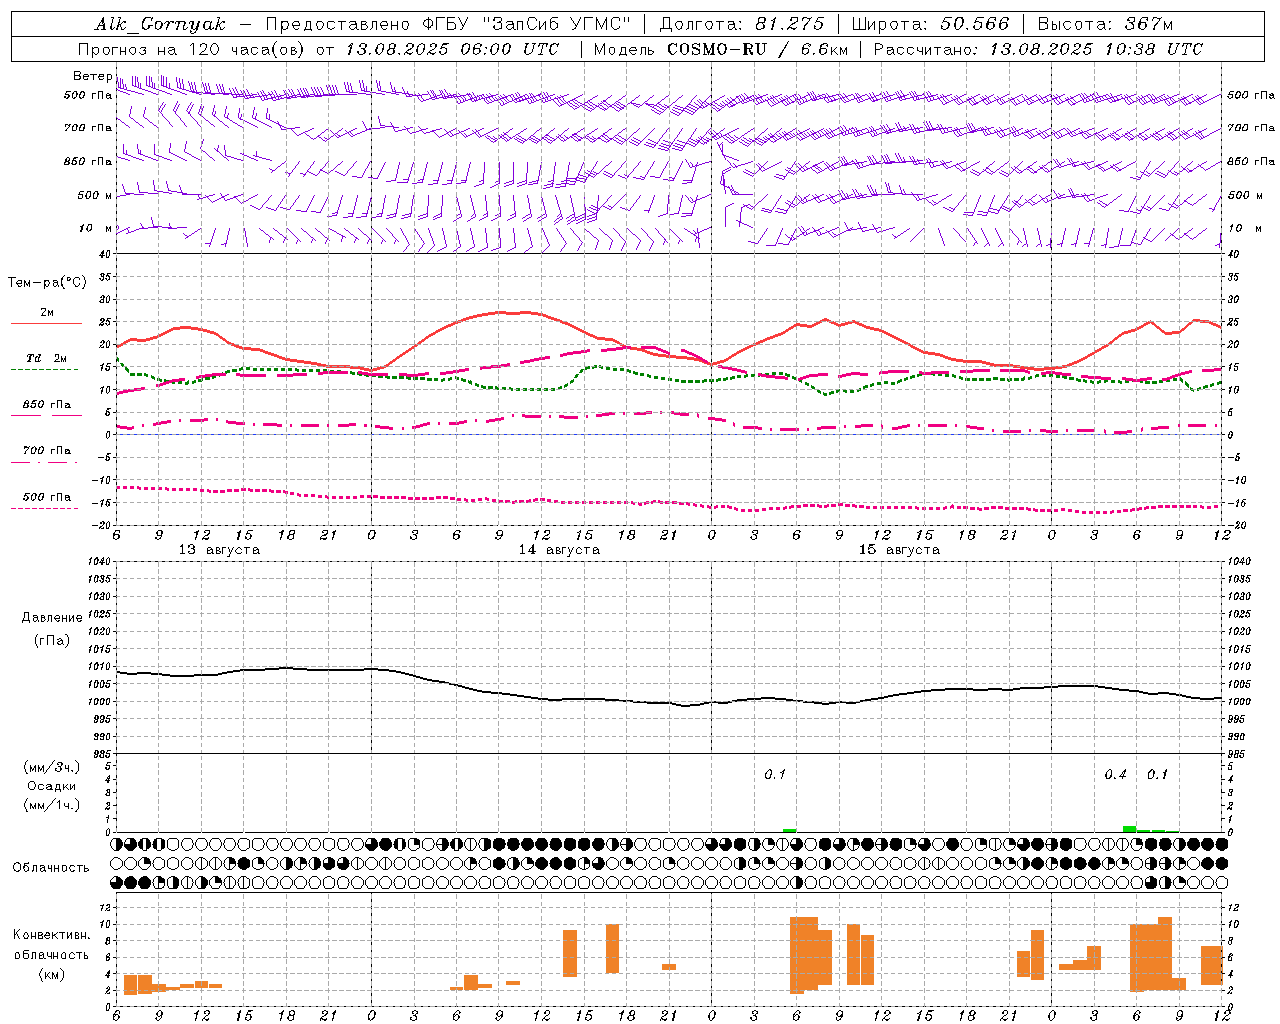
Task: Select the model label COSMO-RU / 6.6км
Action: point(757,49)
